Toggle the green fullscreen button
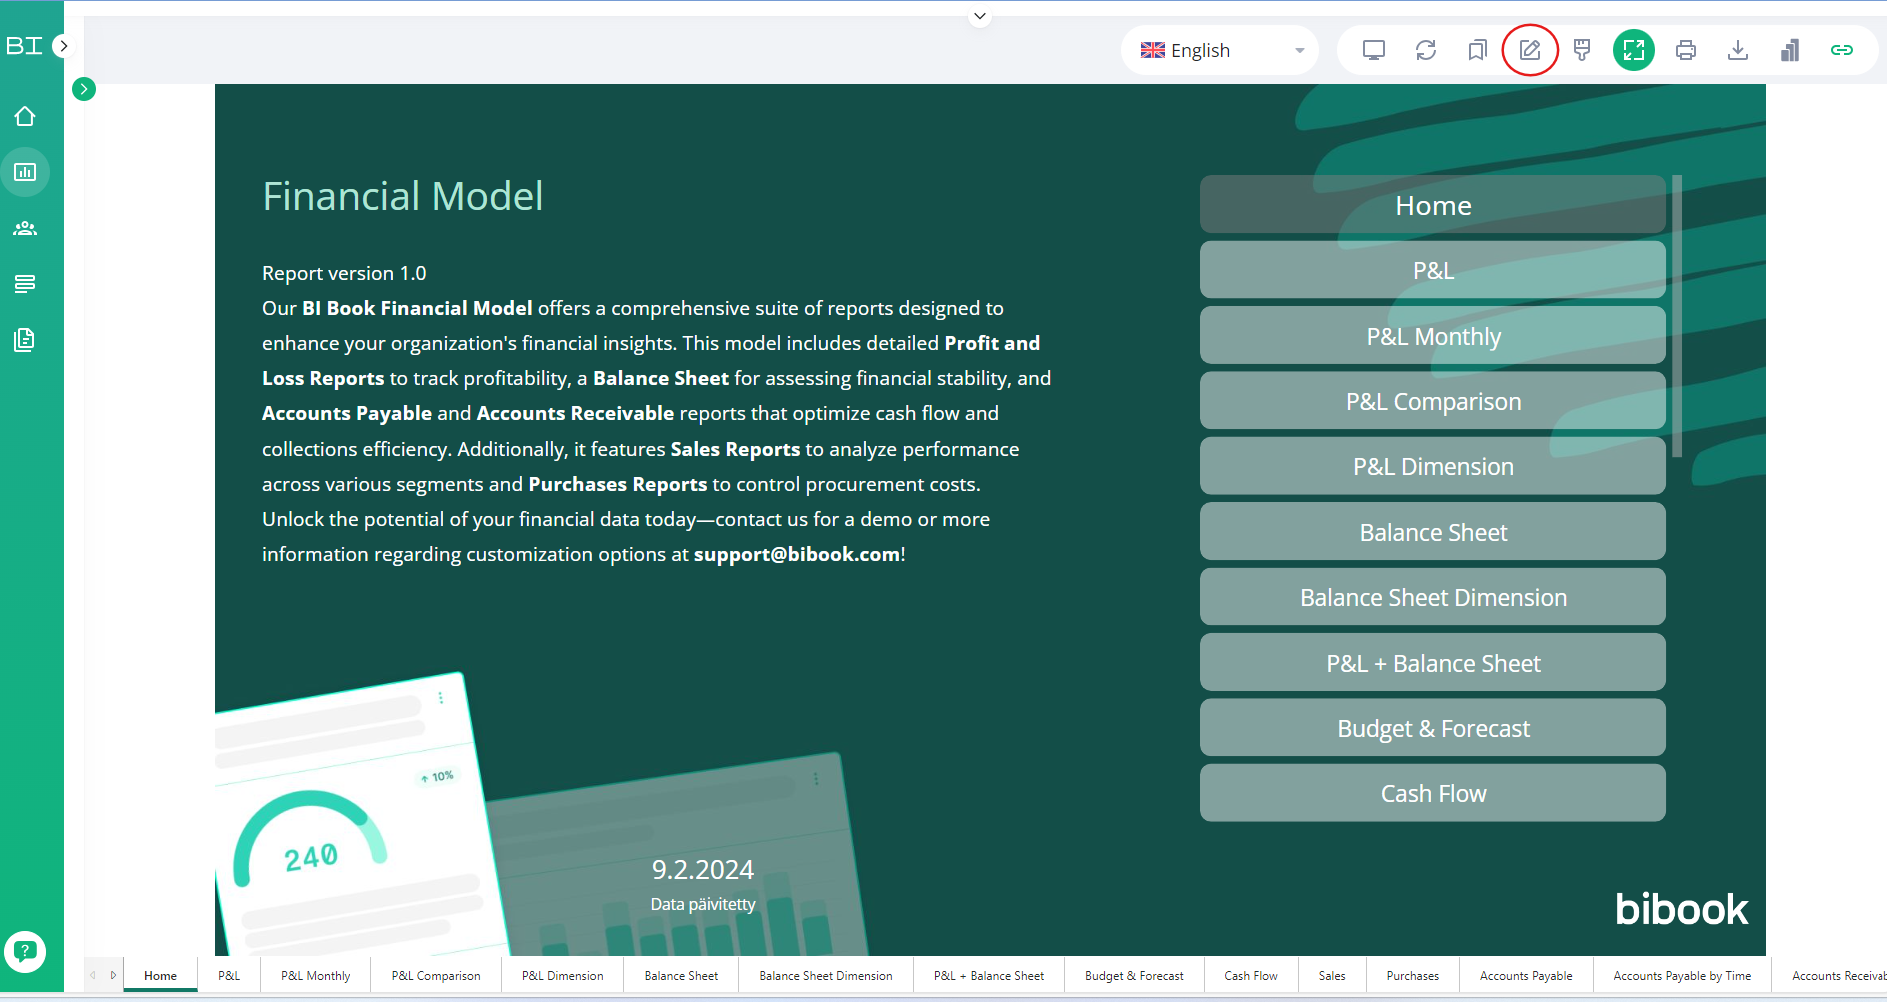This screenshot has height=1002, width=1887. click(1634, 50)
